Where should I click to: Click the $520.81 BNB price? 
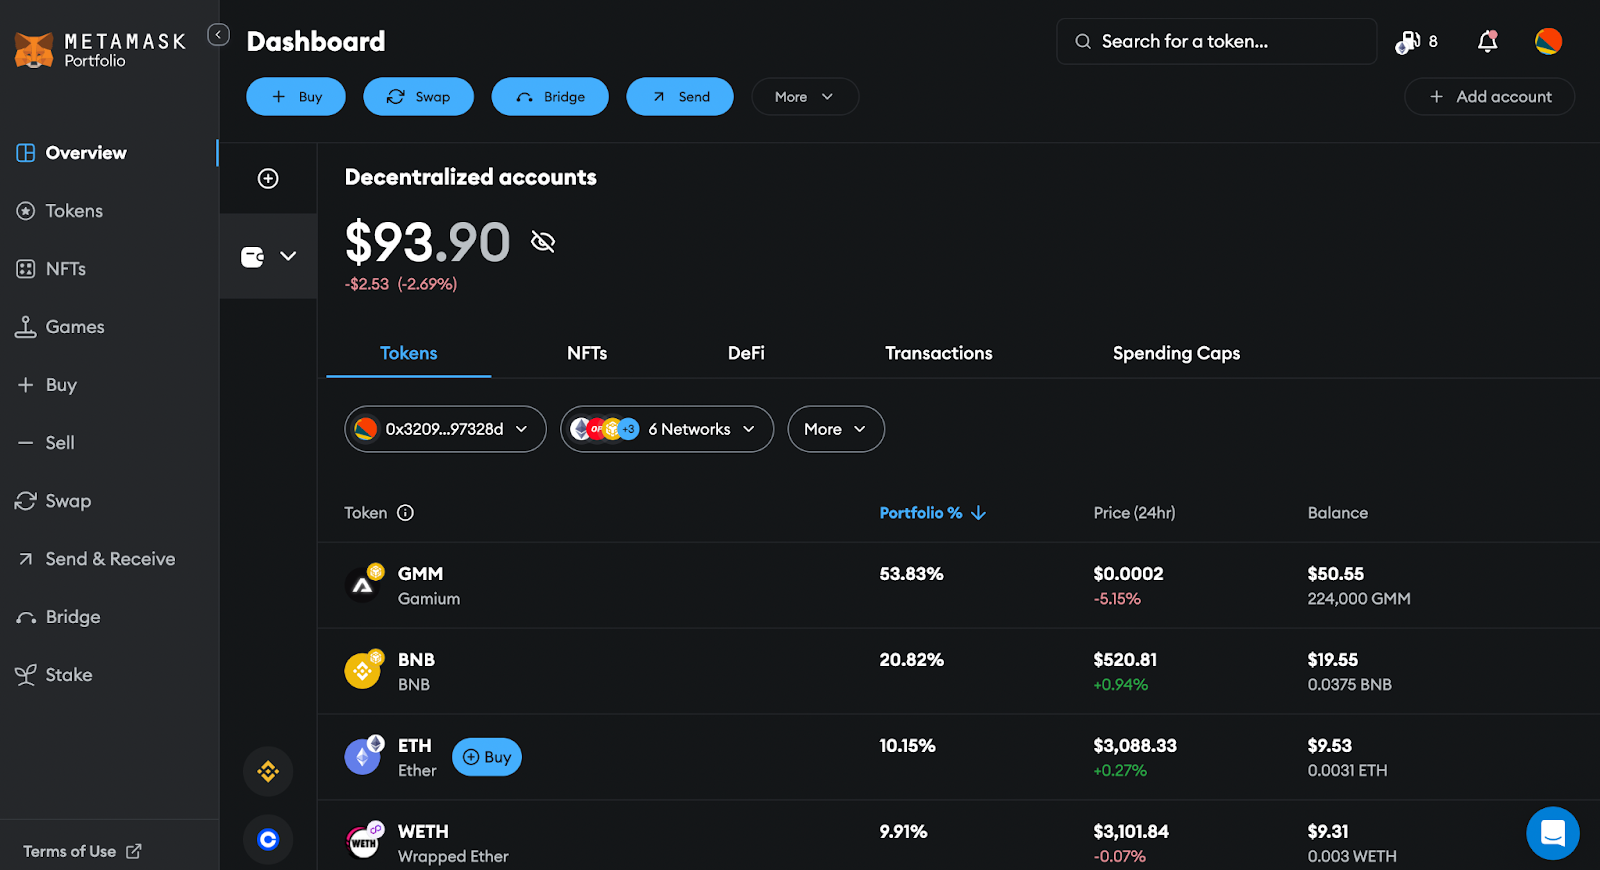click(x=1125, y=660)
